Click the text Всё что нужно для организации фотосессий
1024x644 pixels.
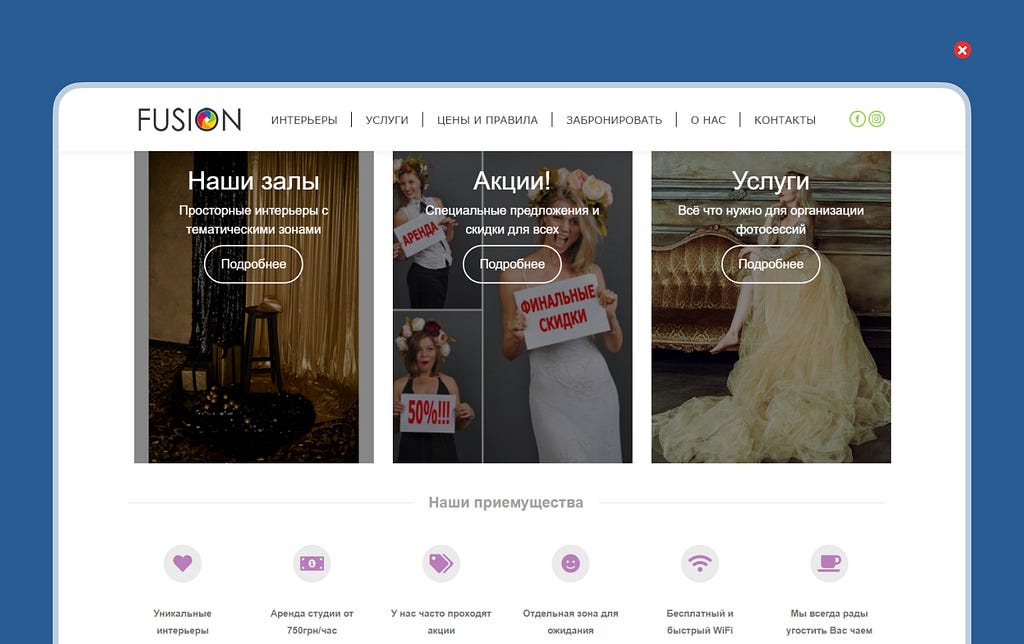pos(771,219)
